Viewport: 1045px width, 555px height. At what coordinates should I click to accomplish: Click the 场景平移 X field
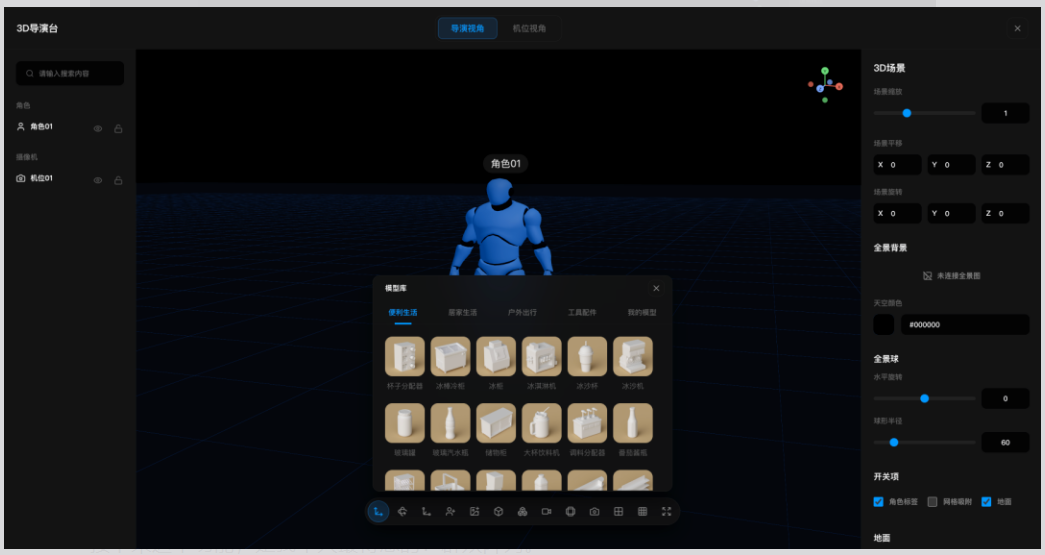click(x=898, y=165)
